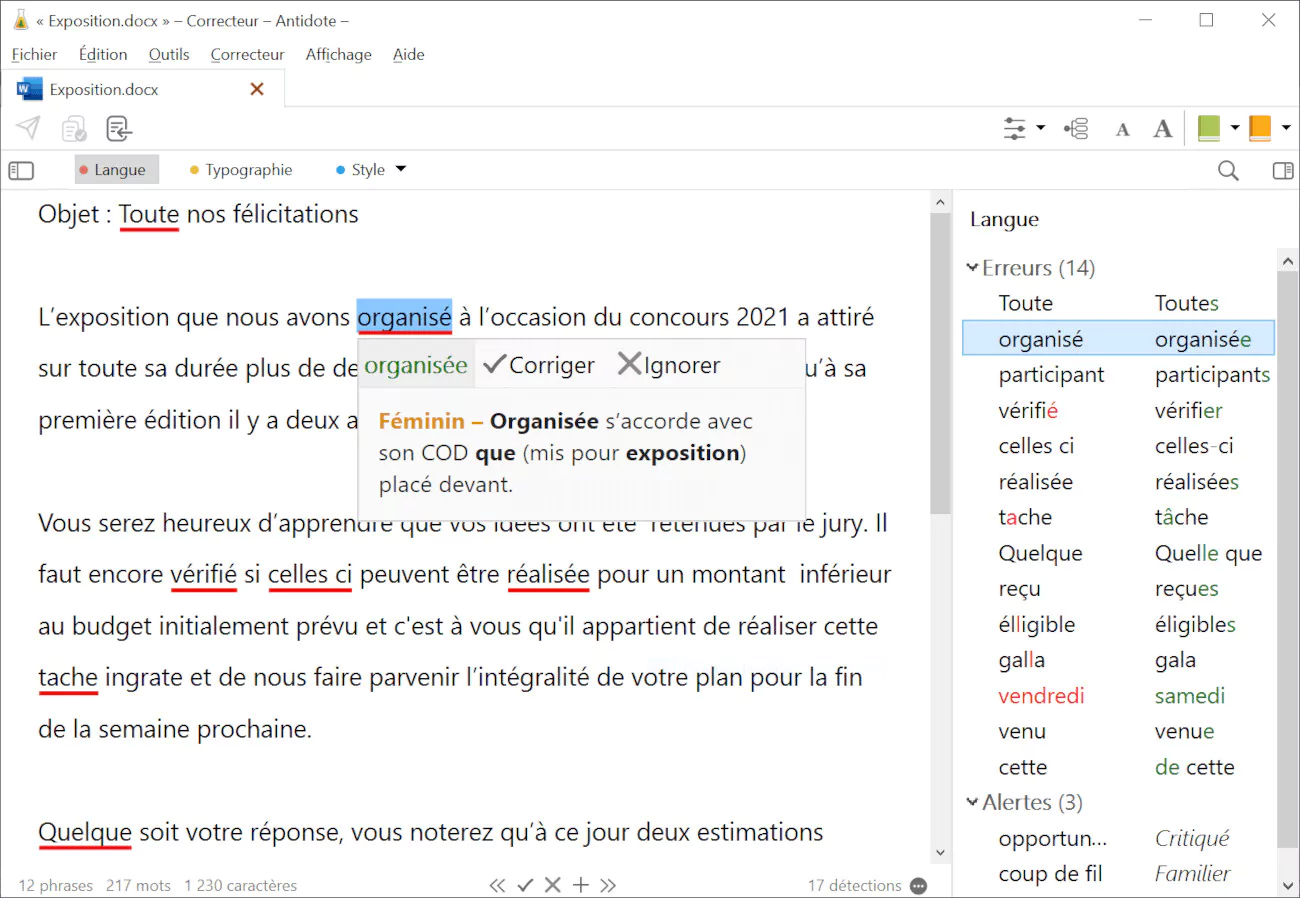Open the Style dropdown arrow
Screen dimensions: 1300x898
(x=401, y=169)
